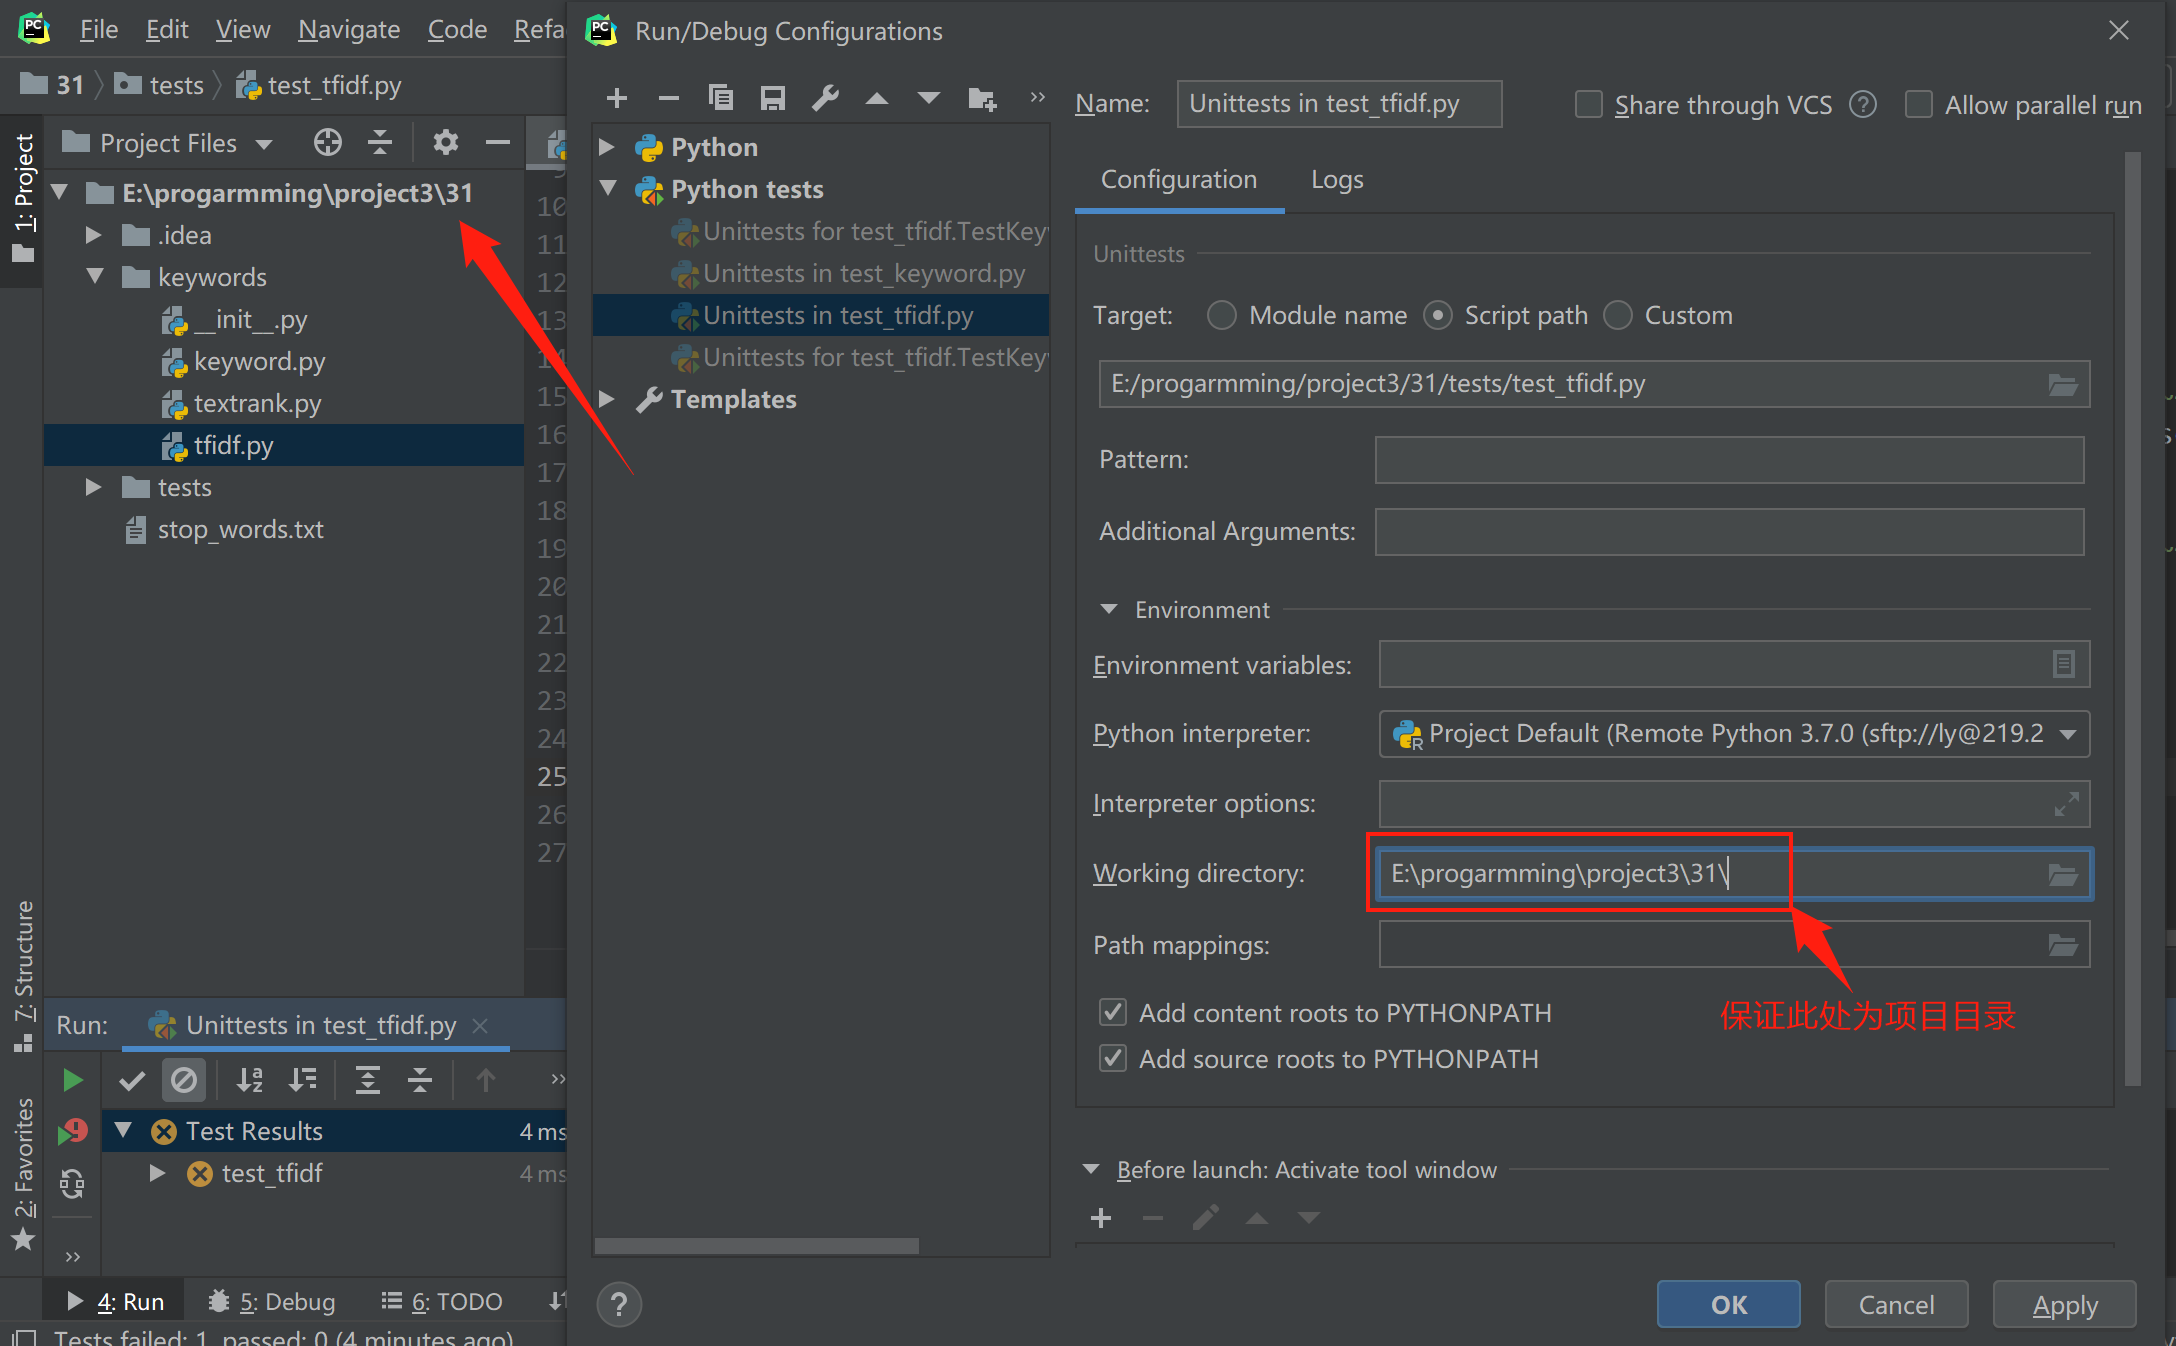Click the rerun green play icon
Screen dimensions: 2176x1346
72,1080
